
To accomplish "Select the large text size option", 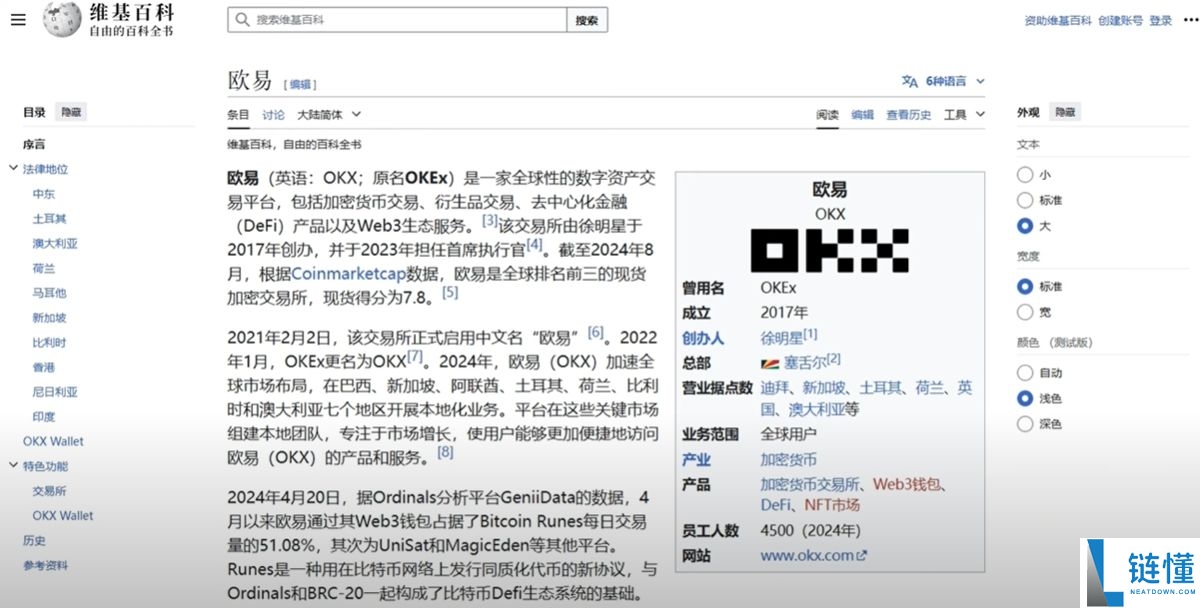I will 1024,226.
